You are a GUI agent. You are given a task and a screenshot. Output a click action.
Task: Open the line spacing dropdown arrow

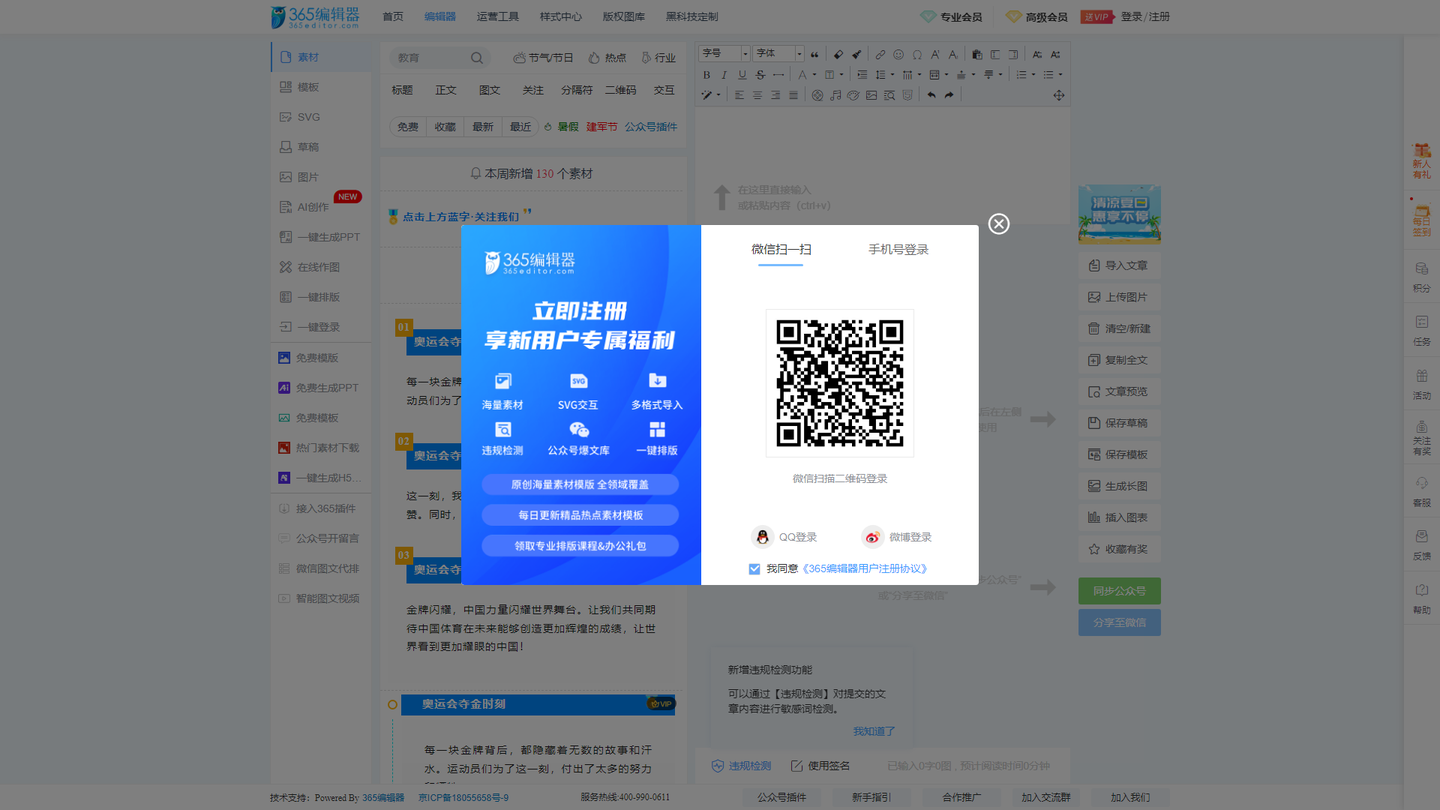pyautogui.click(x=892, y=75)
